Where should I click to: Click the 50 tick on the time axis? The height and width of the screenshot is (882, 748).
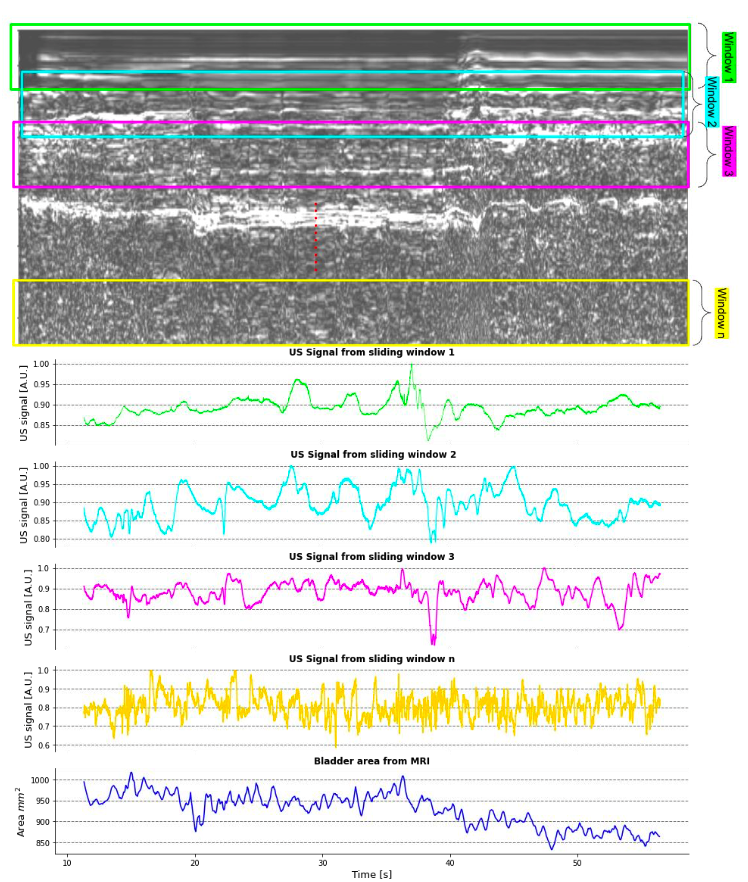pyautogui.click(x=577, y=862)
